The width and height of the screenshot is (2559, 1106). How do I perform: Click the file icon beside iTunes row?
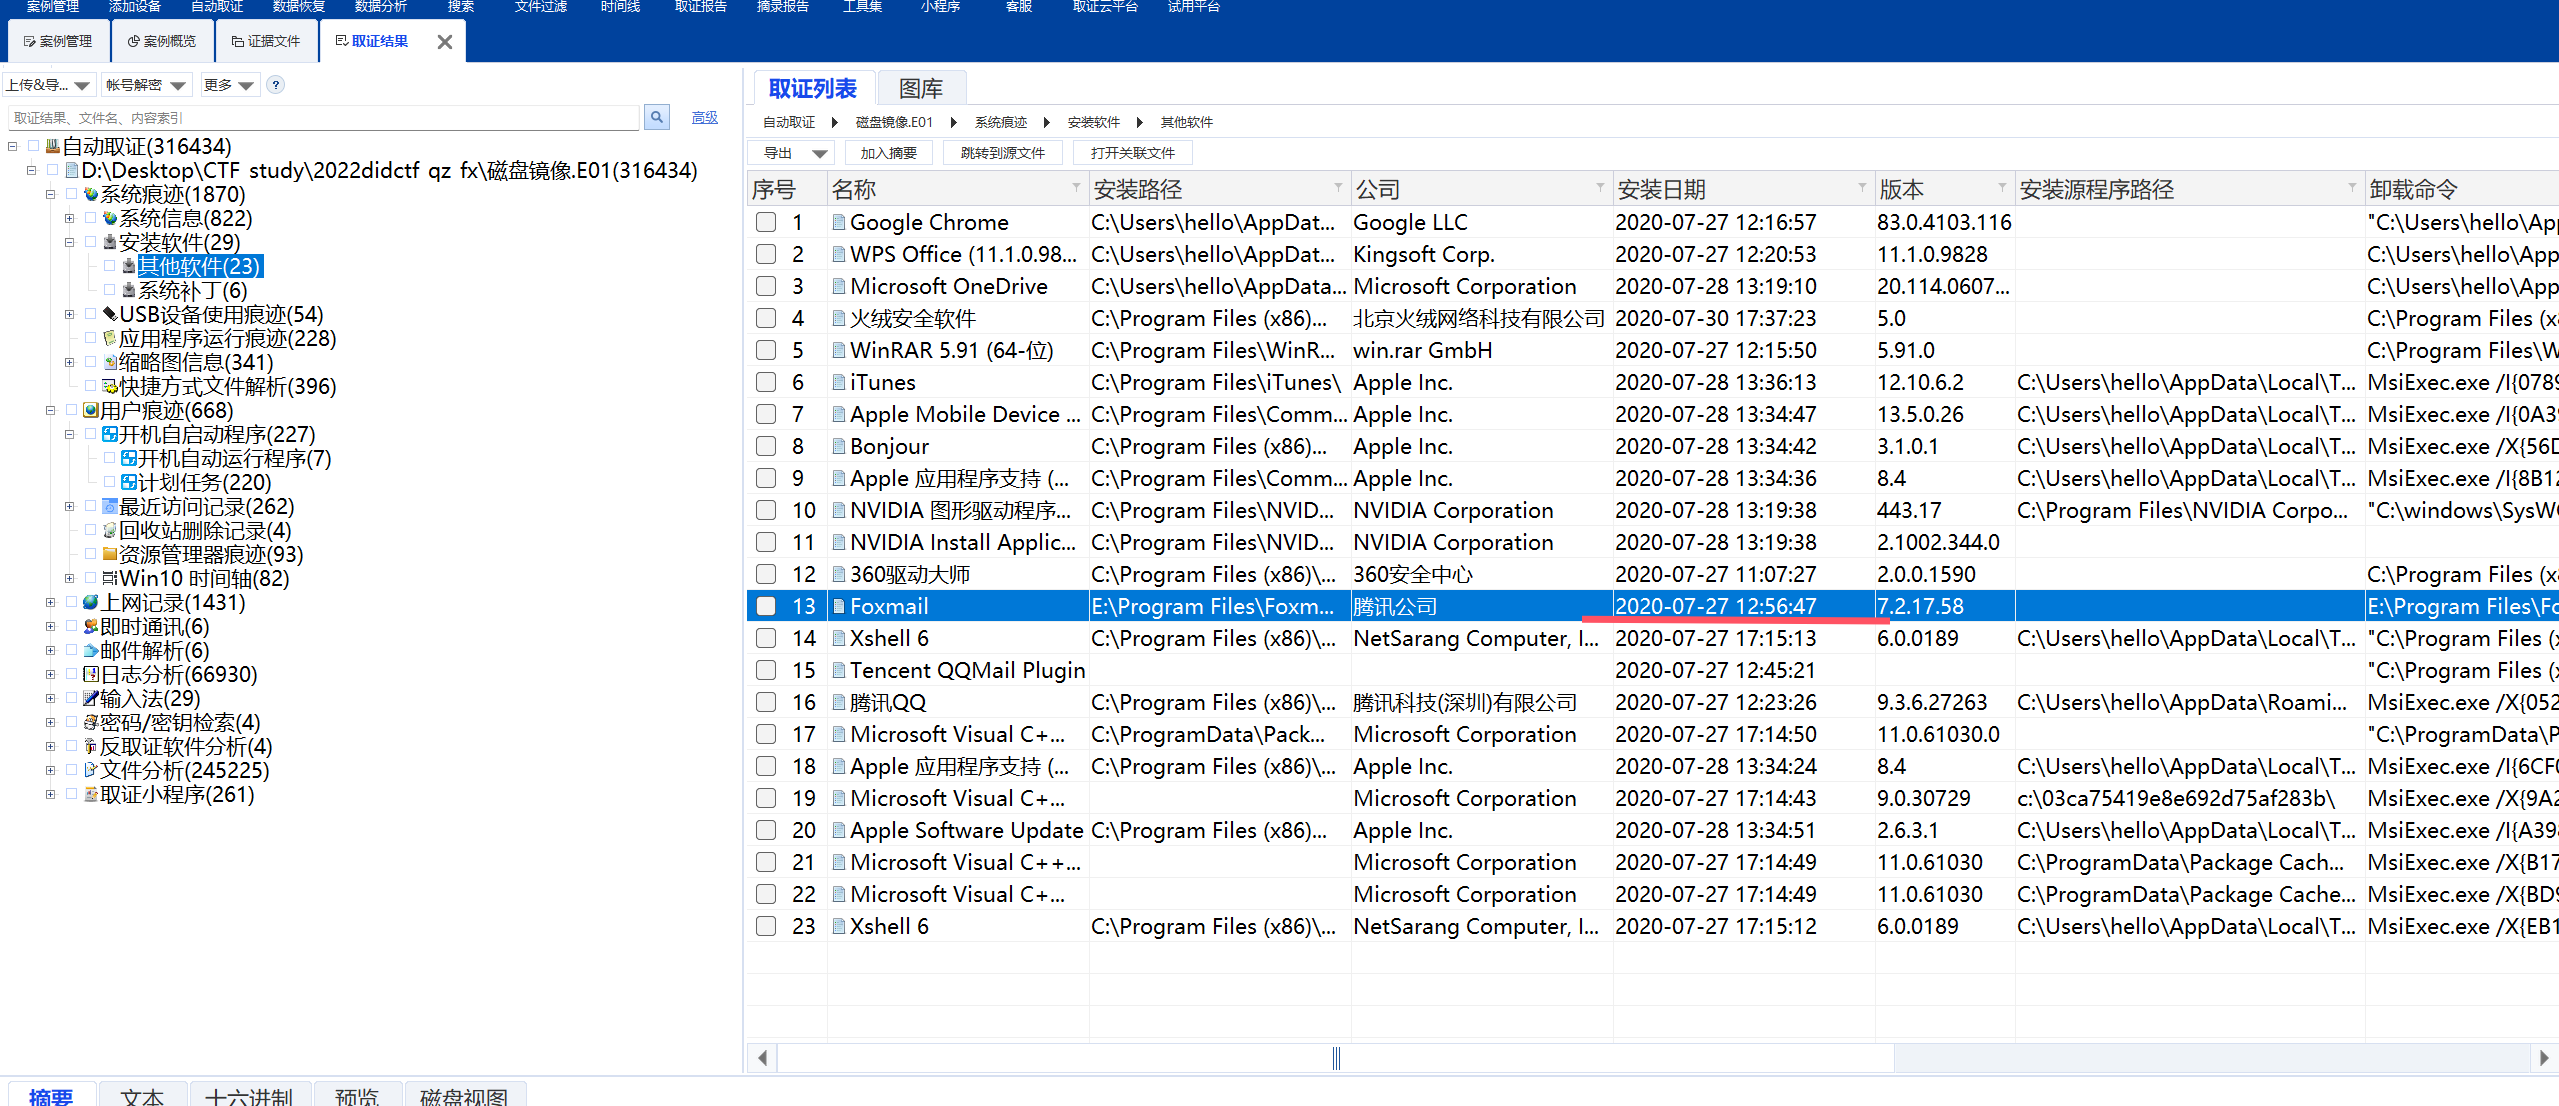(x=839, y=382)
